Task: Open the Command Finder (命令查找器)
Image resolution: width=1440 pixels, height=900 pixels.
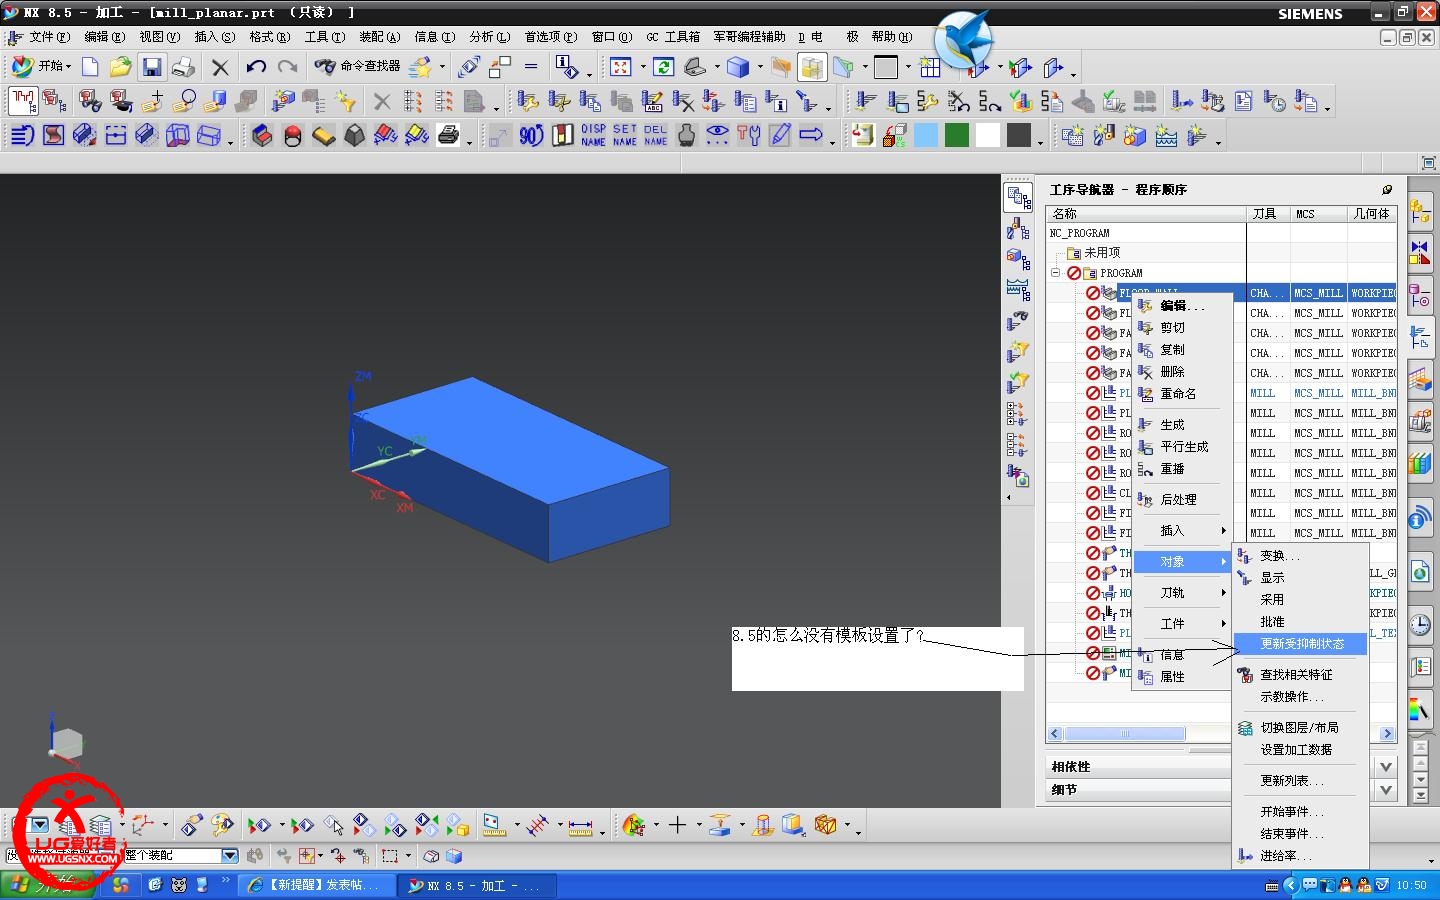Action: tap(357, 66)
